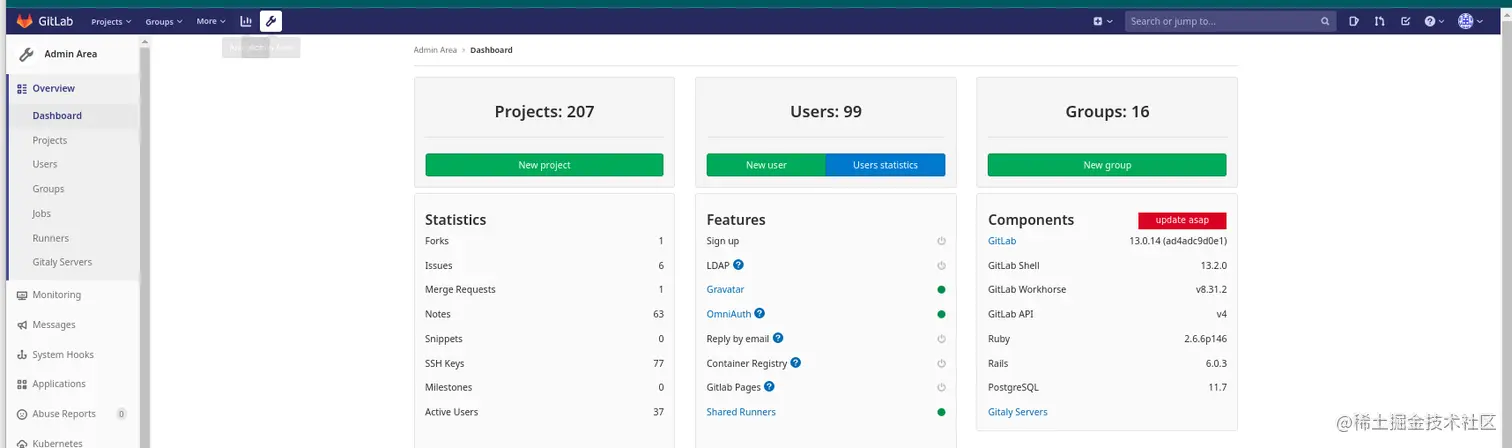1512x448 pixels.
Task: Click the Monitoring sidebar icon
Action: 22,295
